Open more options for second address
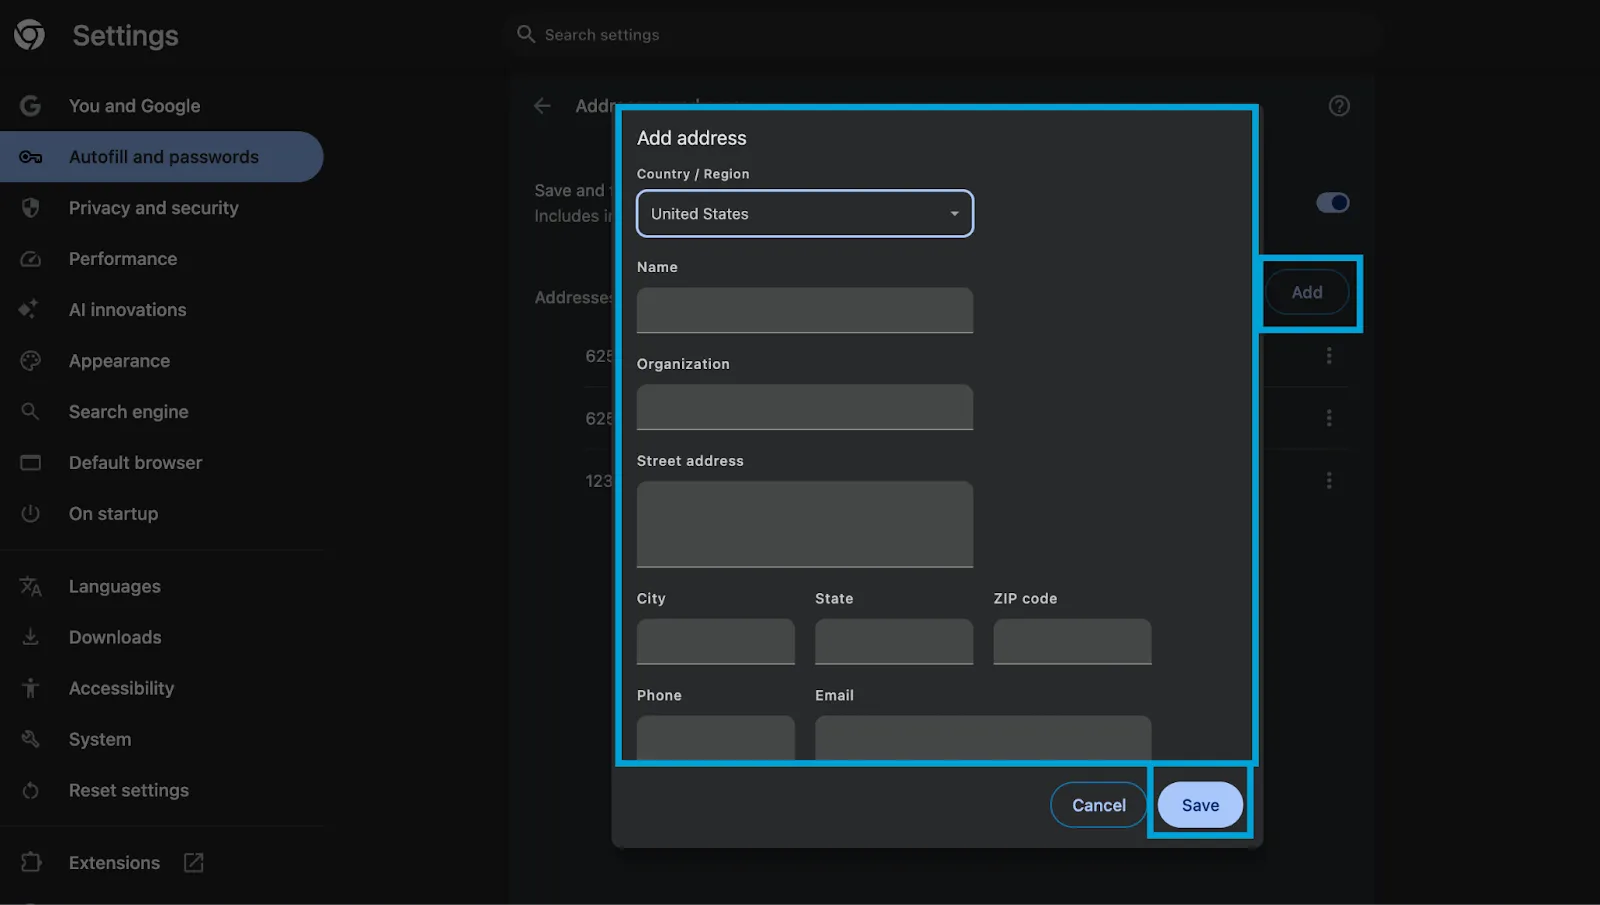This screenshot has width=1600, height=905. (x=1329, y=418)
